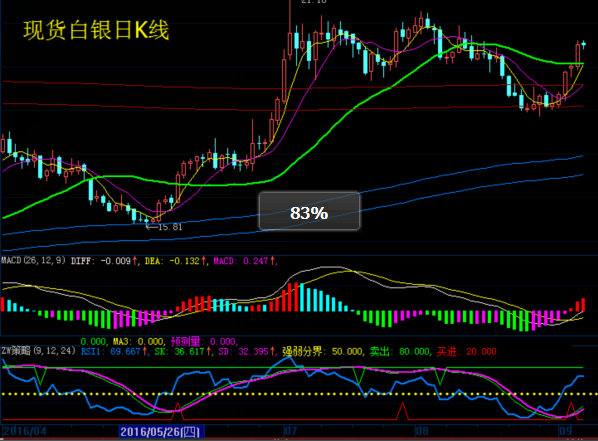Select the highlighted 2016/05/26 date label
The image size is (598, 441).
[x=162, y=432]
